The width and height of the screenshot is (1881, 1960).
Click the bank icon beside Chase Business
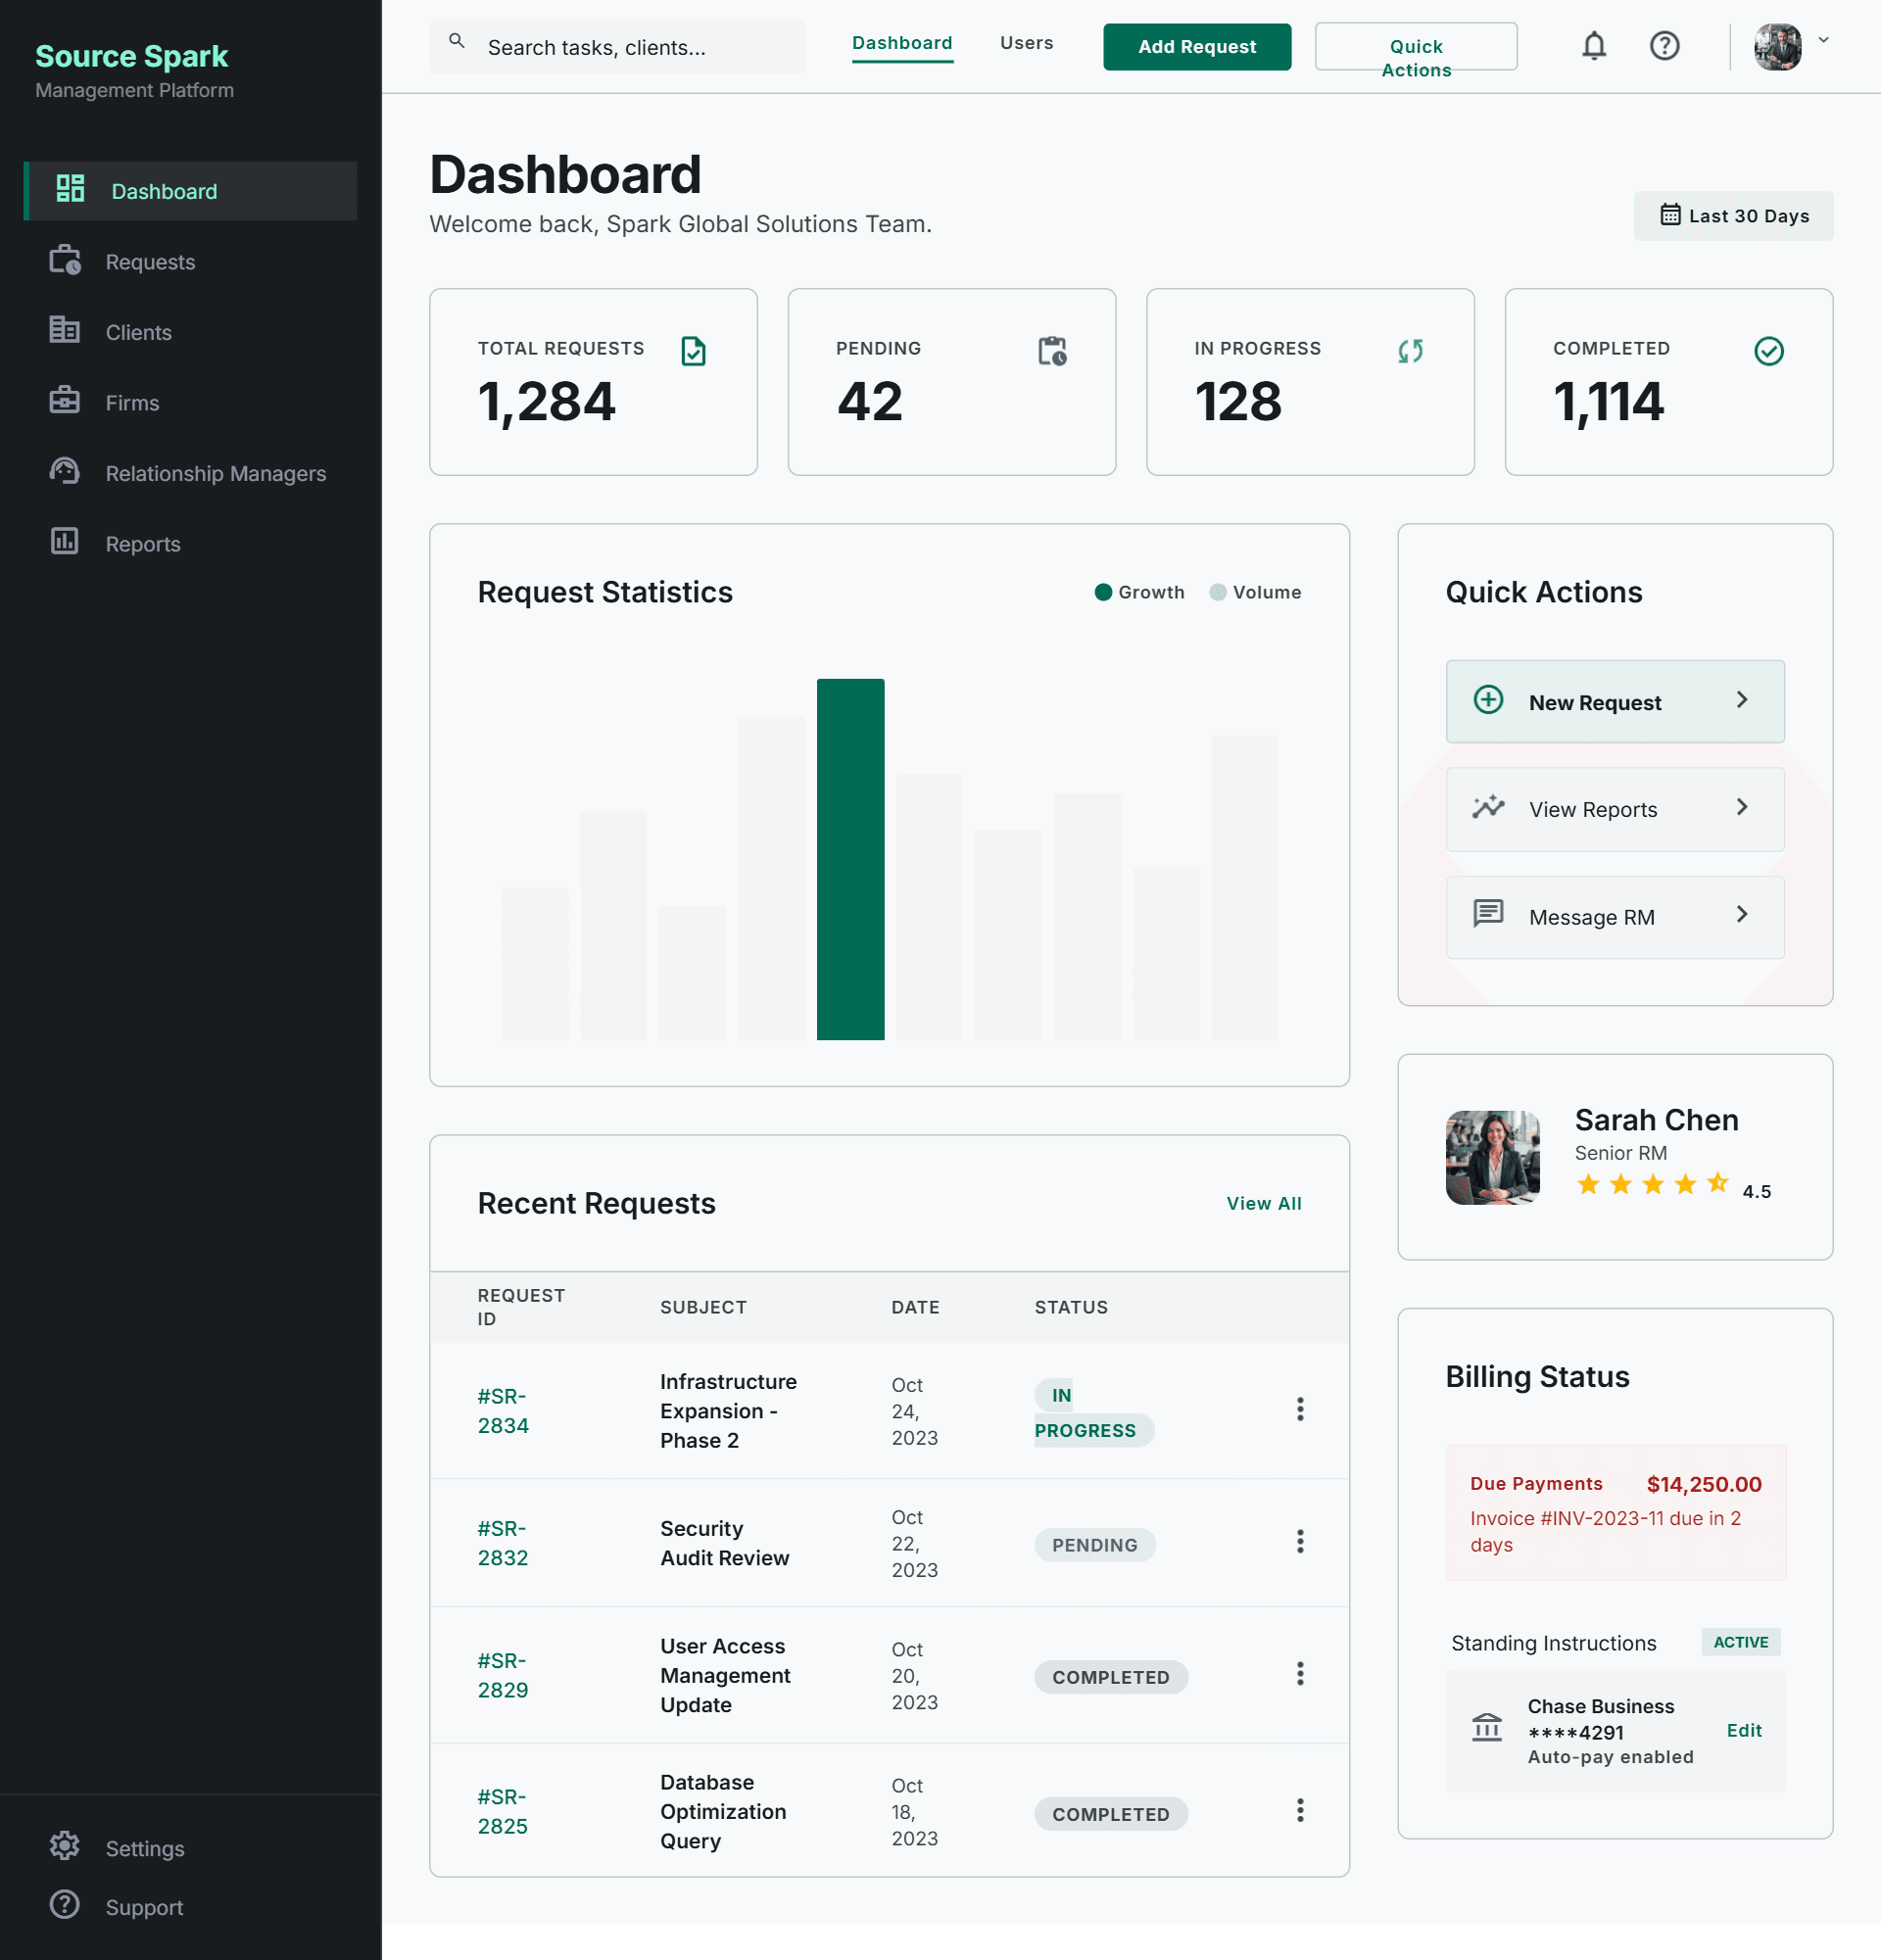1487,1727
